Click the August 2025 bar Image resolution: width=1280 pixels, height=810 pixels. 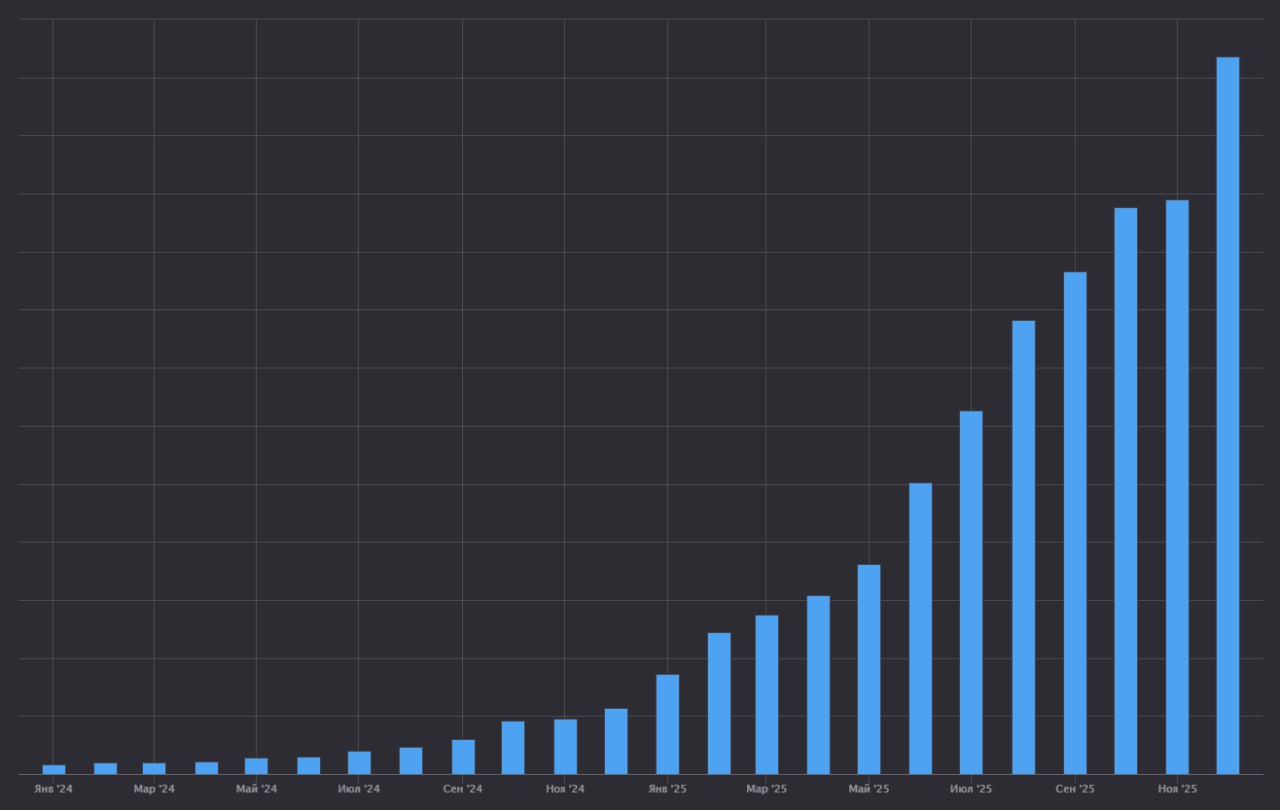[1023, 547]
